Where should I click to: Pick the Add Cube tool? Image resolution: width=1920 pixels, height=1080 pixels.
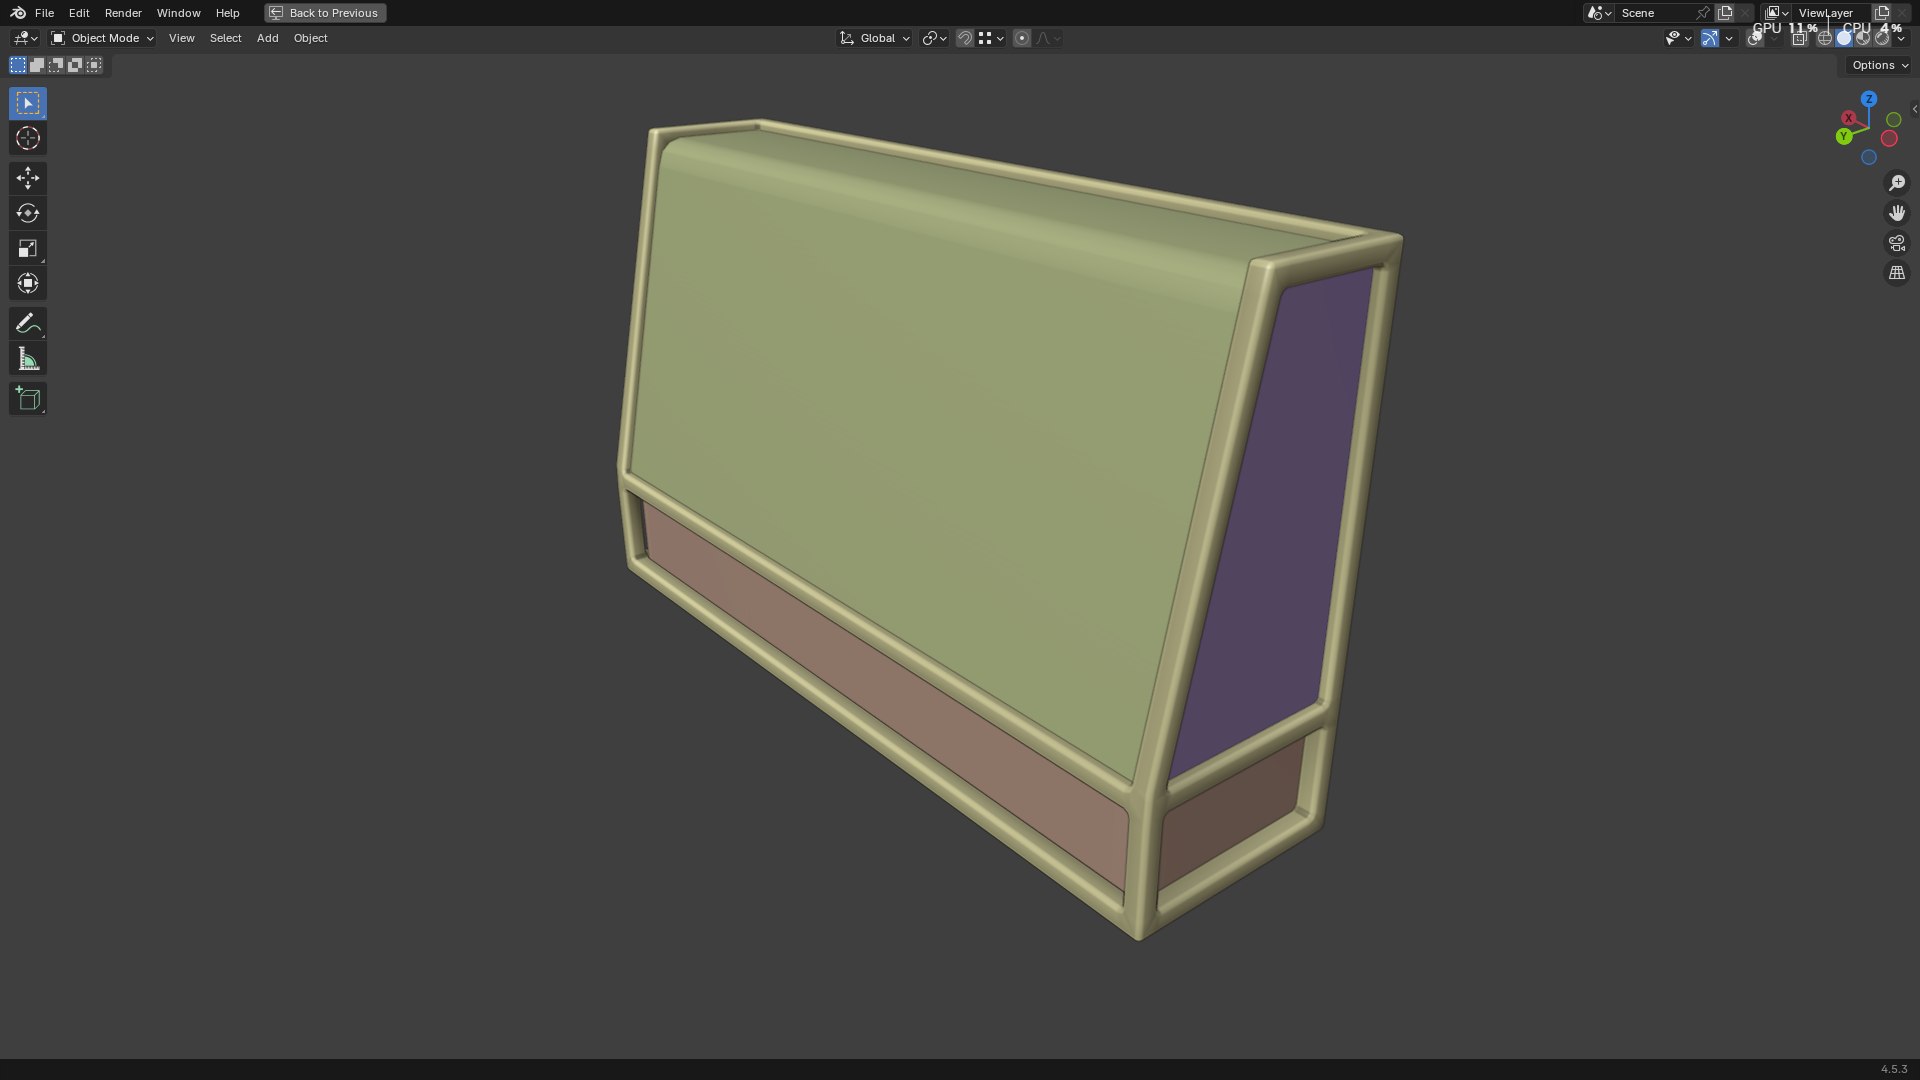click(28, 399)
